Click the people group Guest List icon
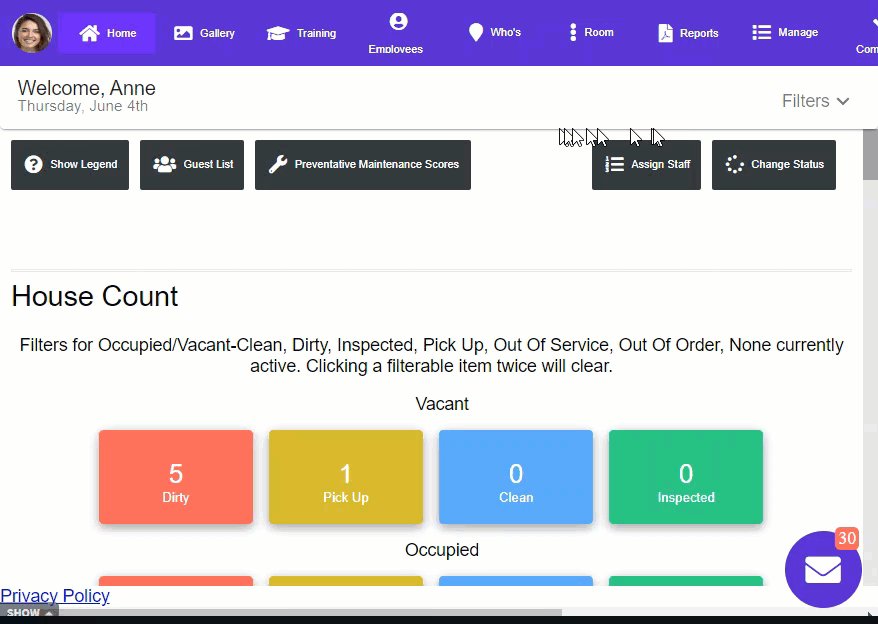Screen dimensions: 878x624 (x=165, y=164)
